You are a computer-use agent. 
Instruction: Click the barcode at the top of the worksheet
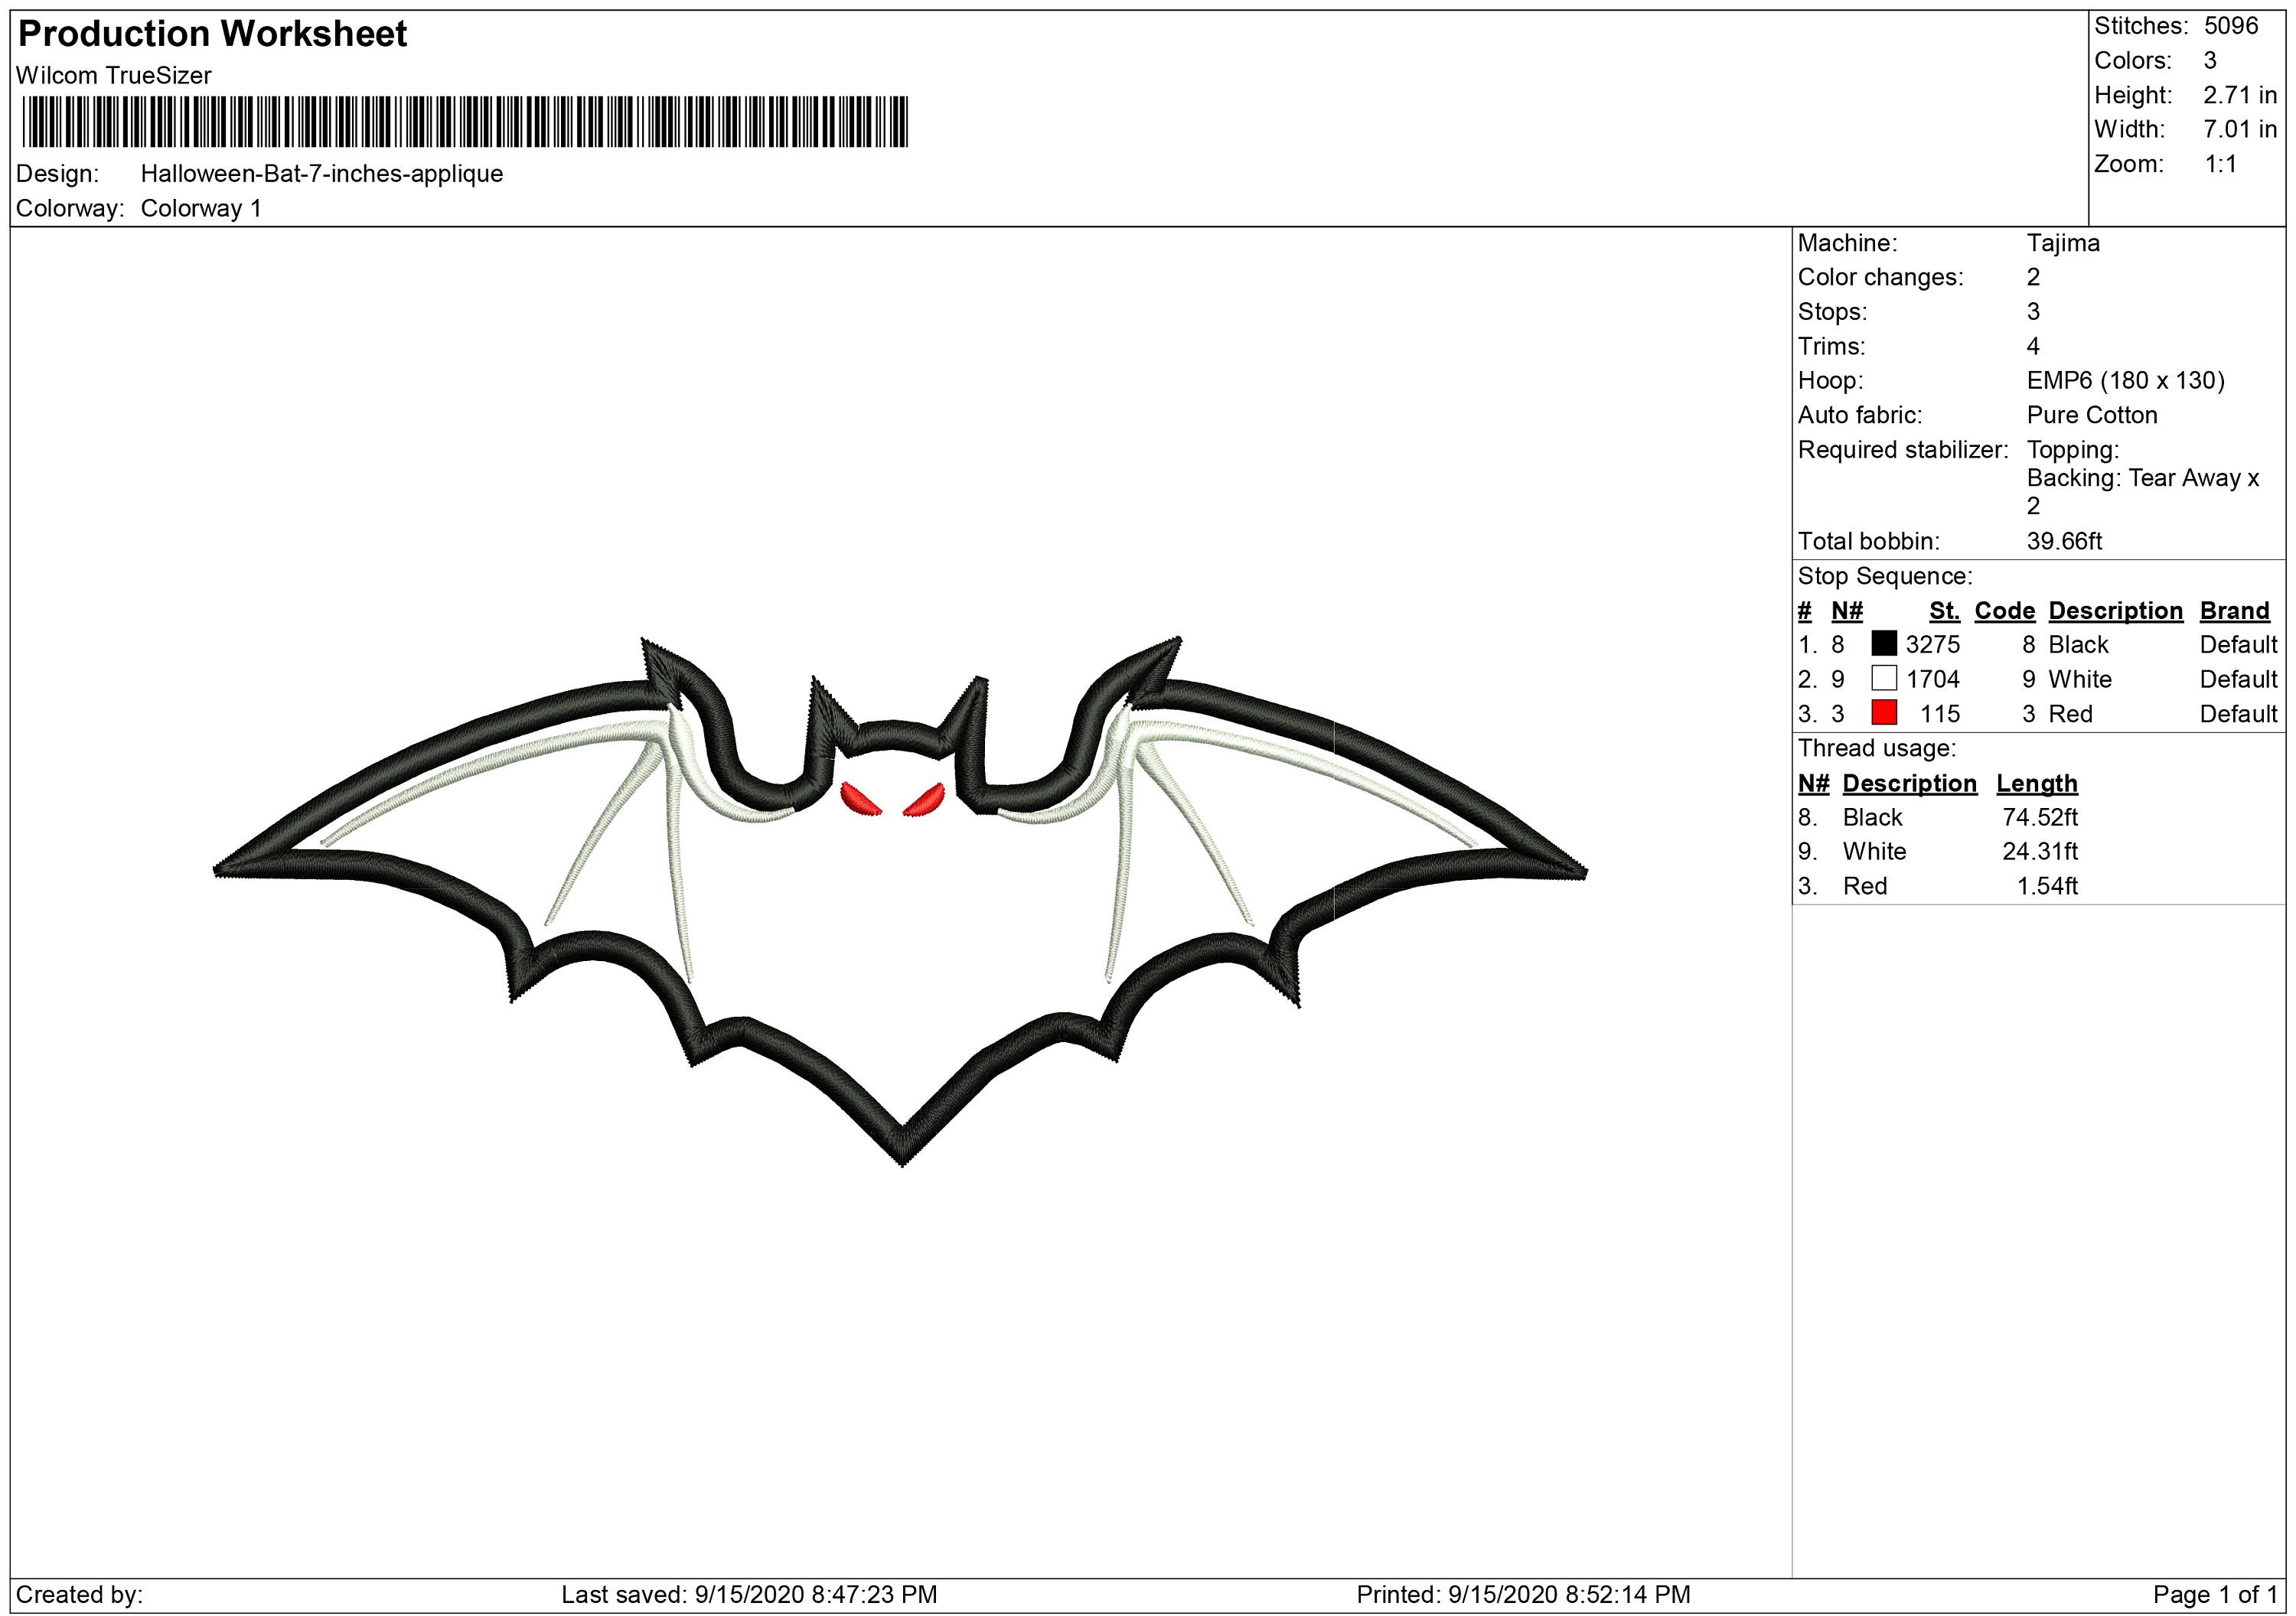(470, 125)
